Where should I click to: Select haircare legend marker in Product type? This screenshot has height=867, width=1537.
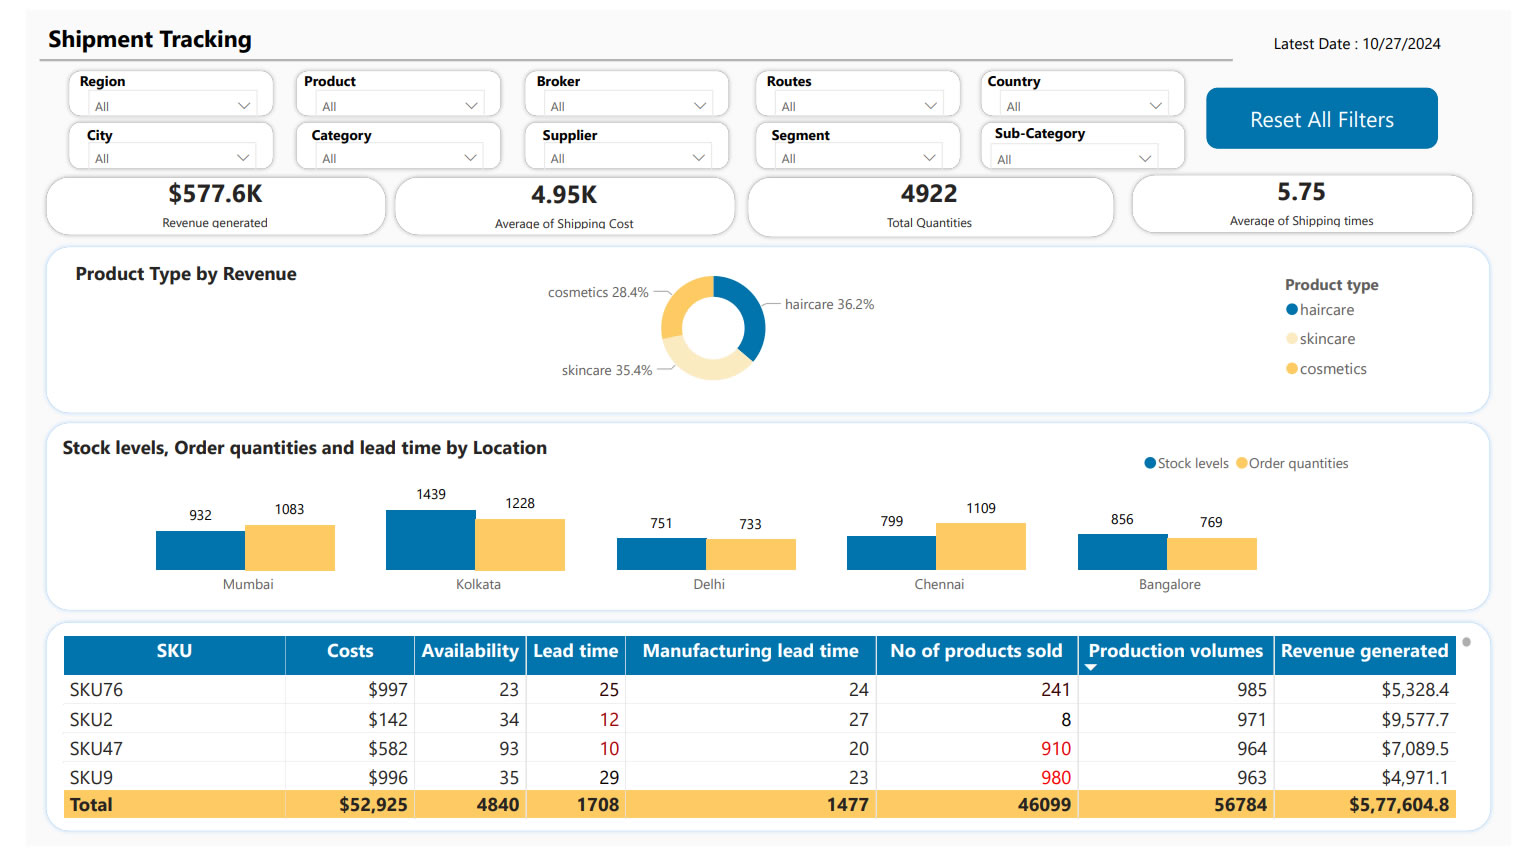pyautogui.click(x=1292, y=310)
